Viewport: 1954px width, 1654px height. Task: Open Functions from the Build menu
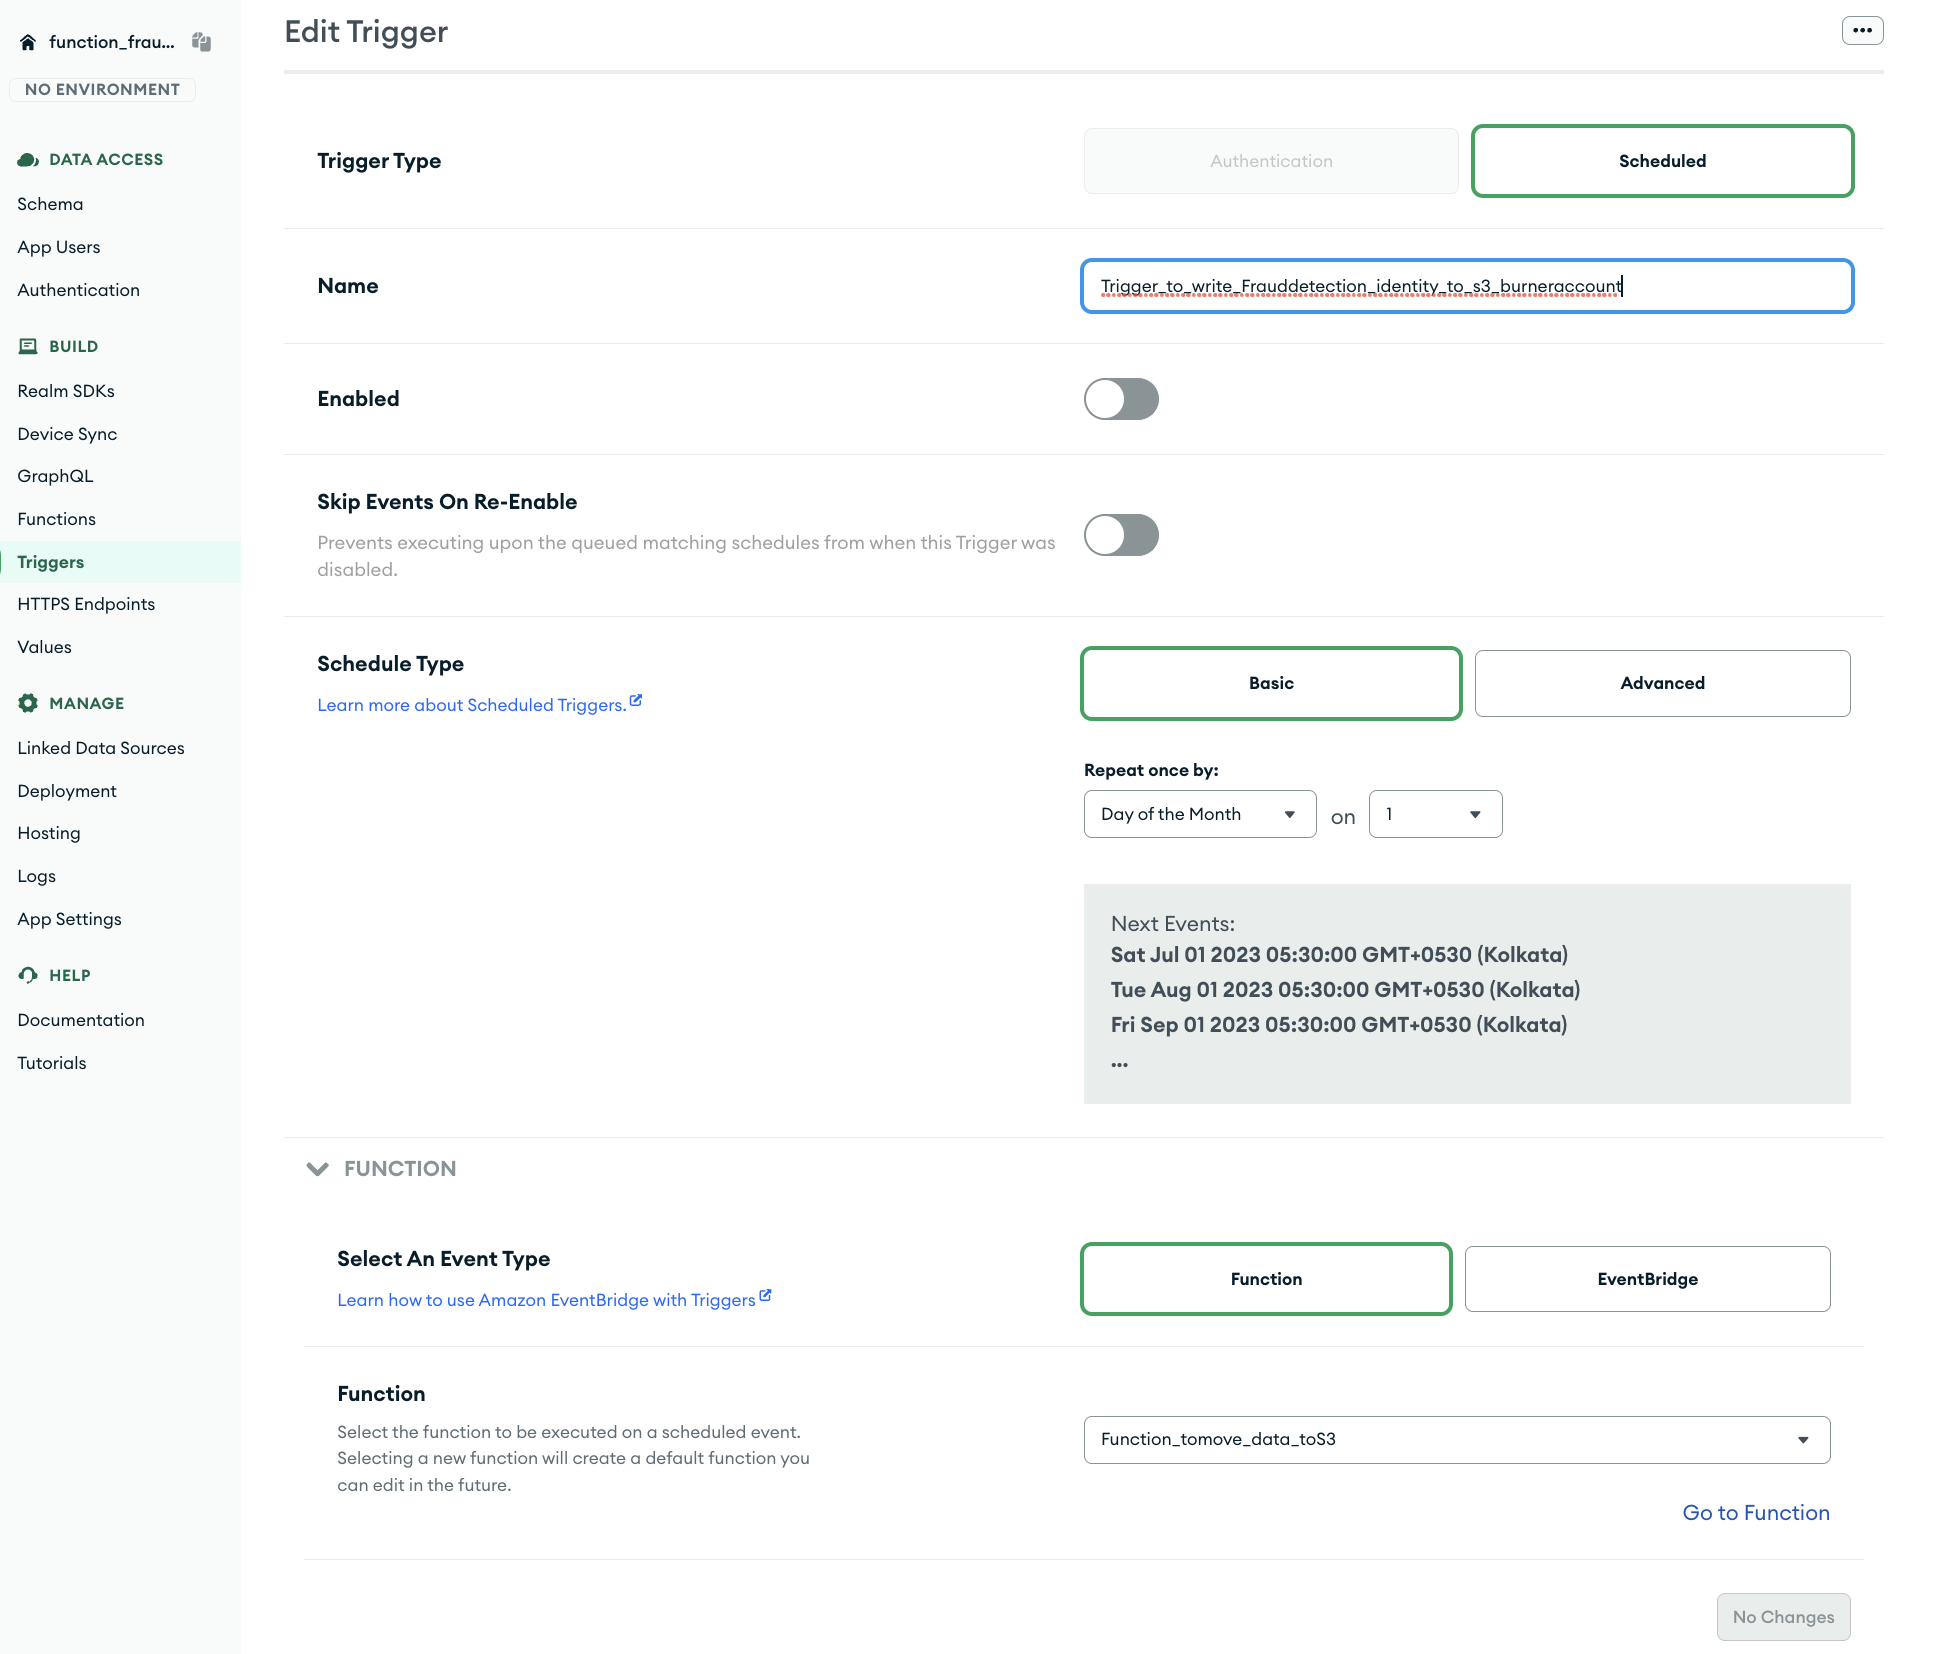point(56,518)
